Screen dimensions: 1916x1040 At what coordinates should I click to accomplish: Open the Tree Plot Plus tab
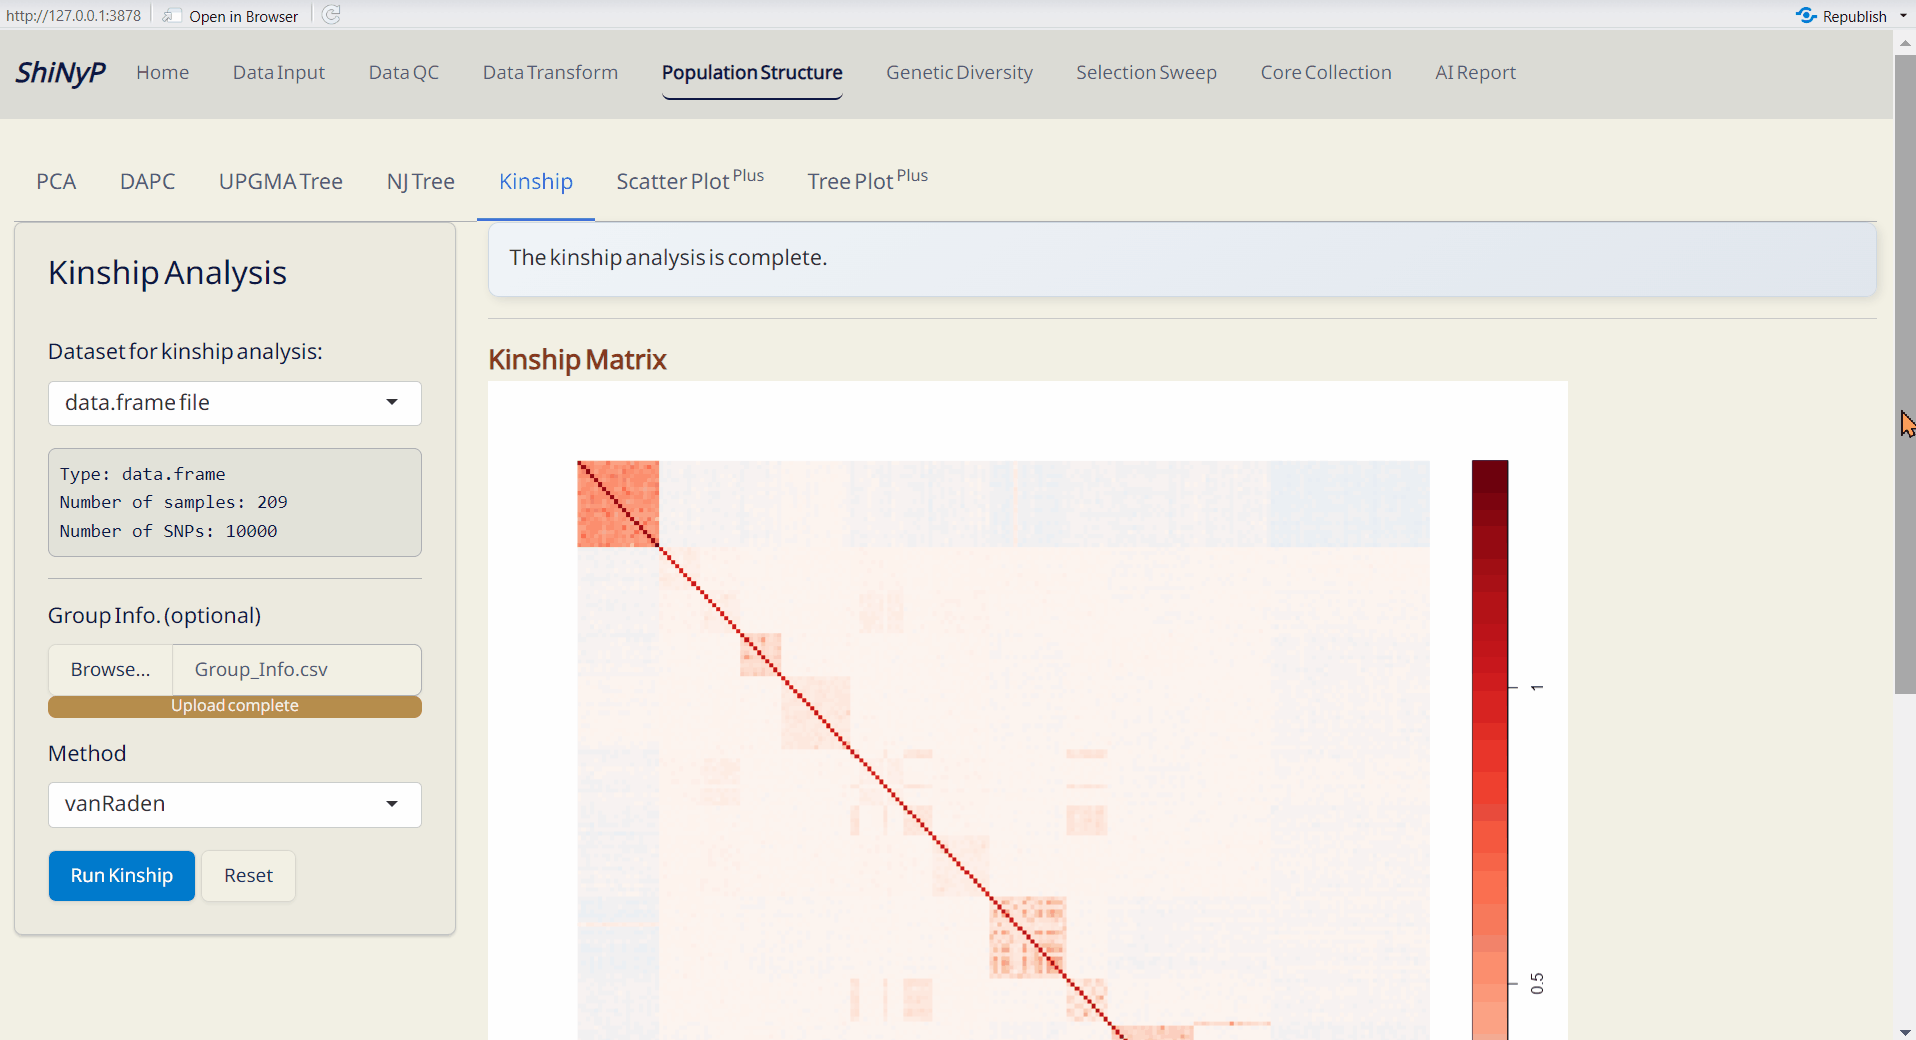[x=868, y=181]
